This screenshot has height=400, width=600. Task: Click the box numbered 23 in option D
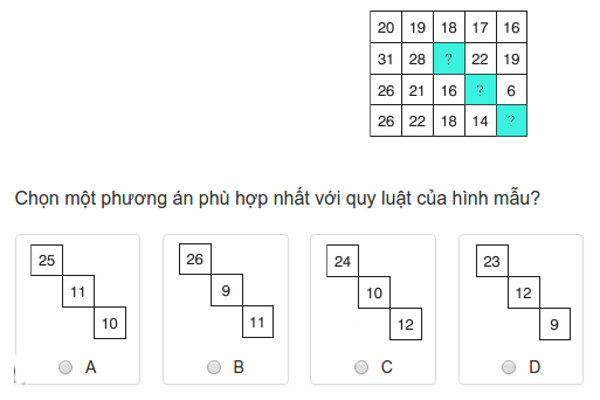click(491, 262)
